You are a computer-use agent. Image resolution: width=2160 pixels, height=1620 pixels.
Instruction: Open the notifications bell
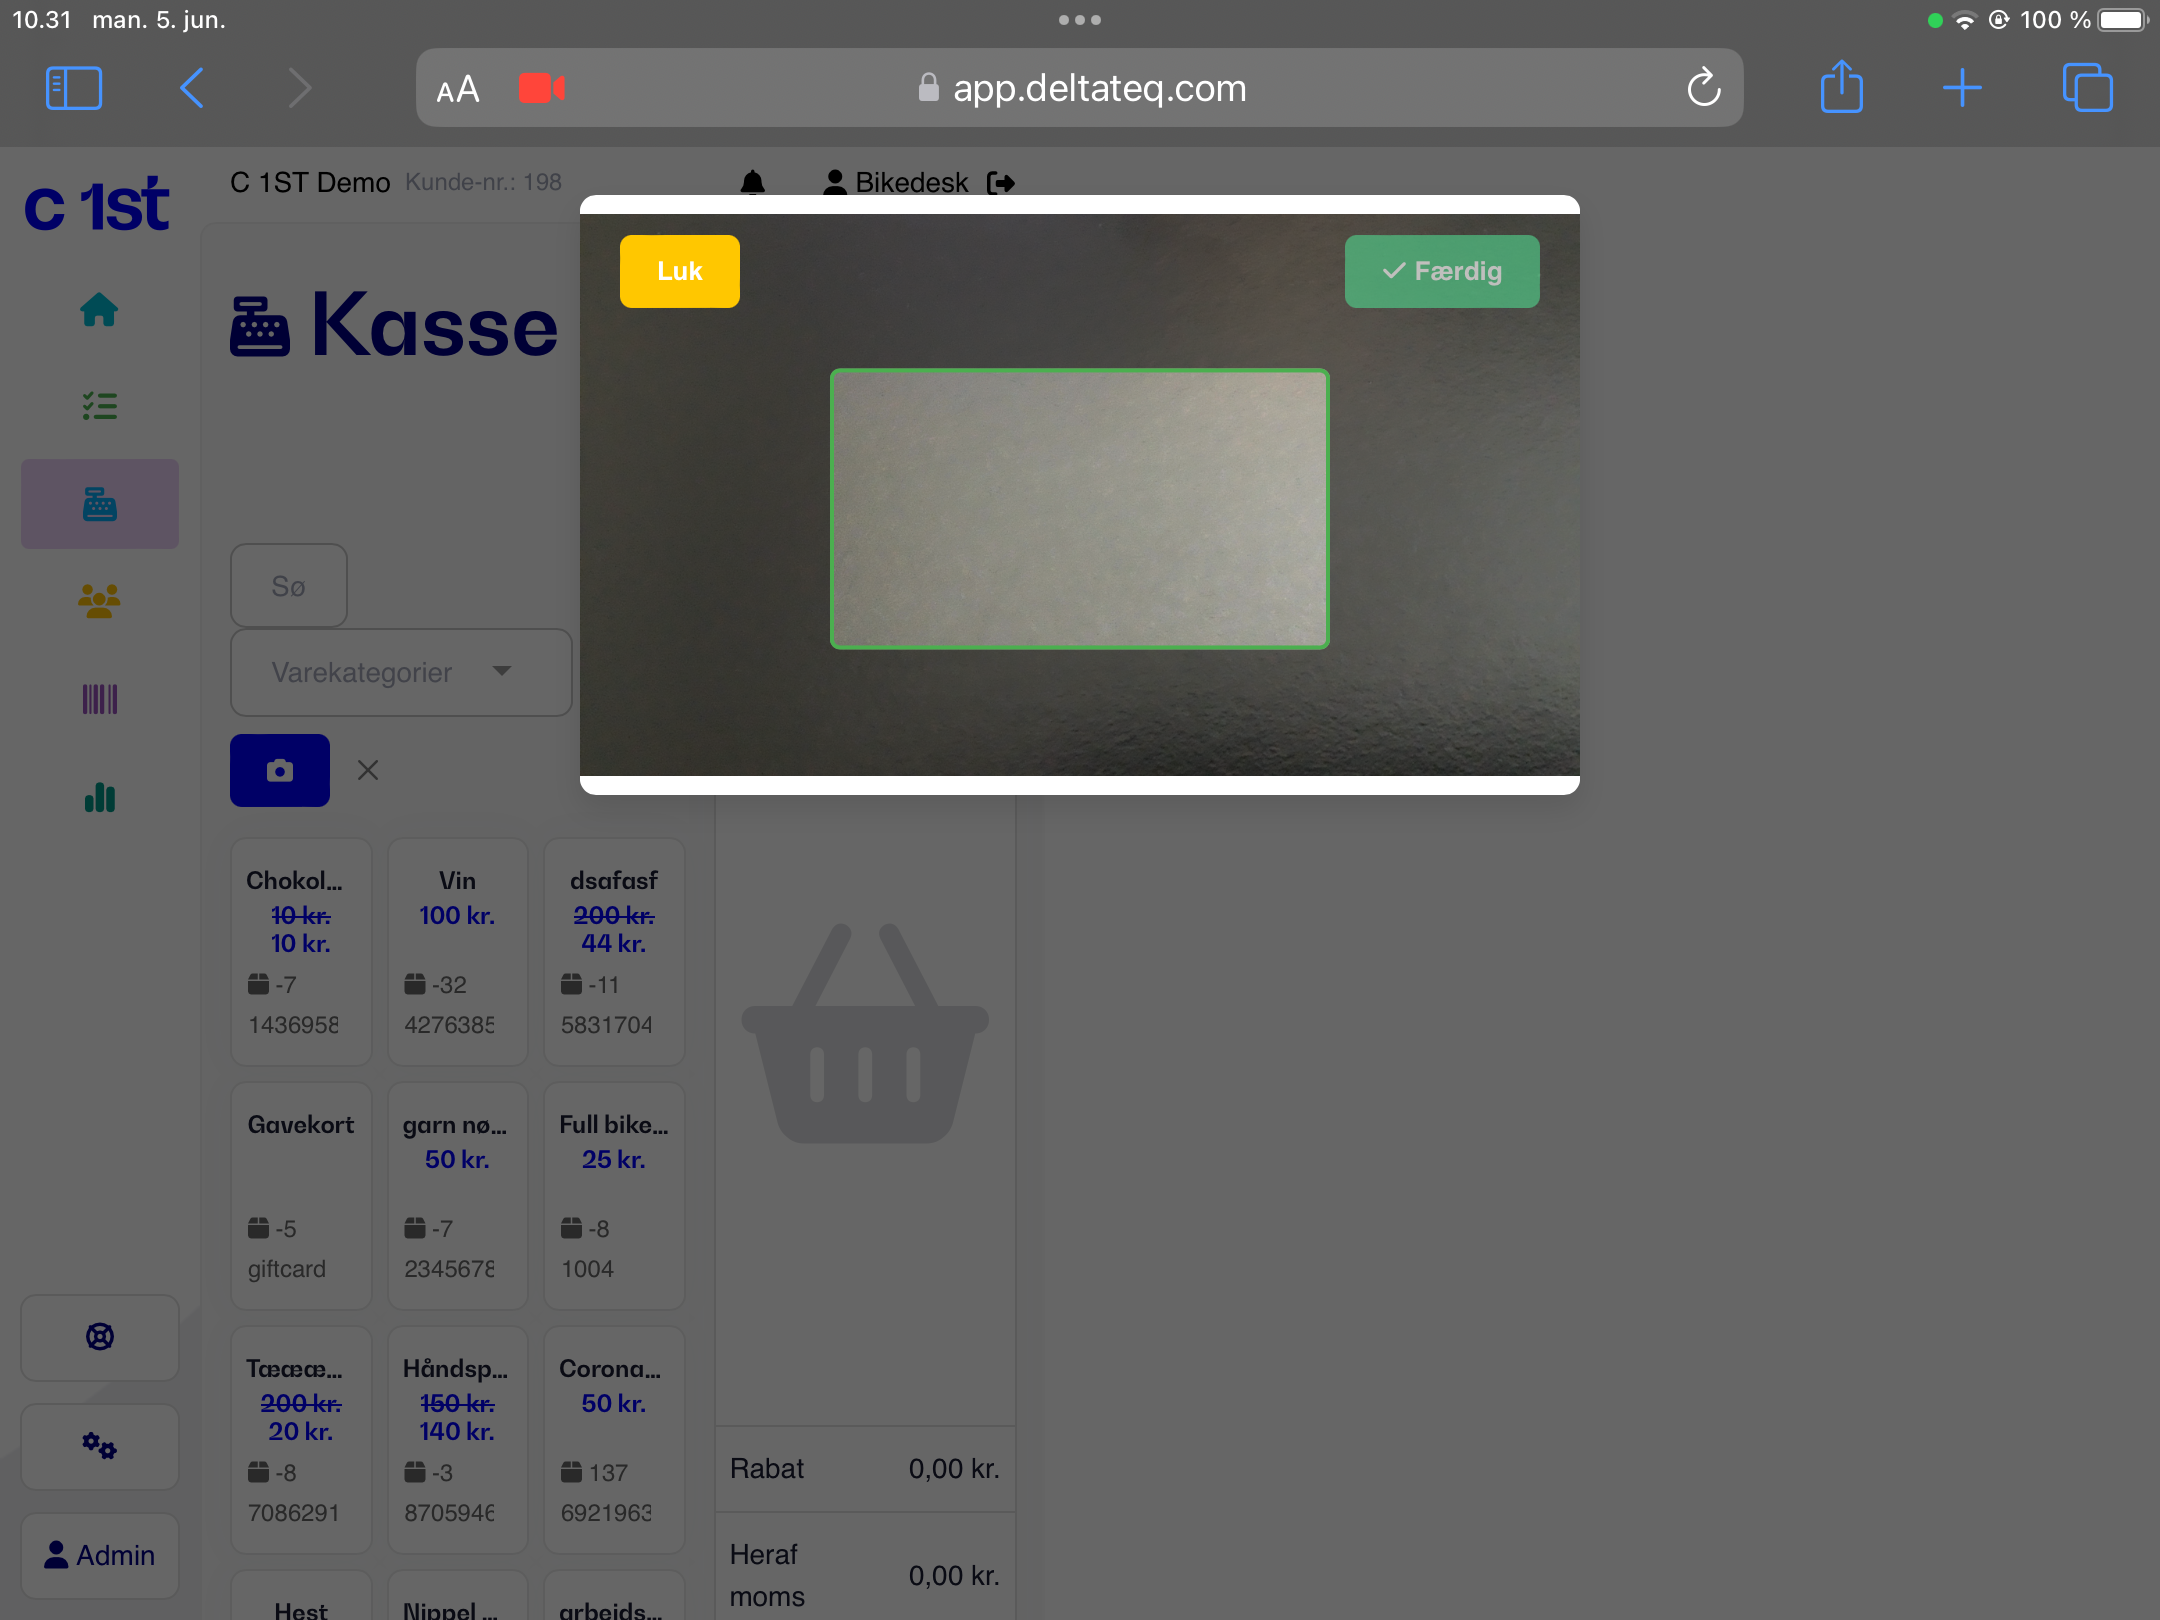[752, 183]
